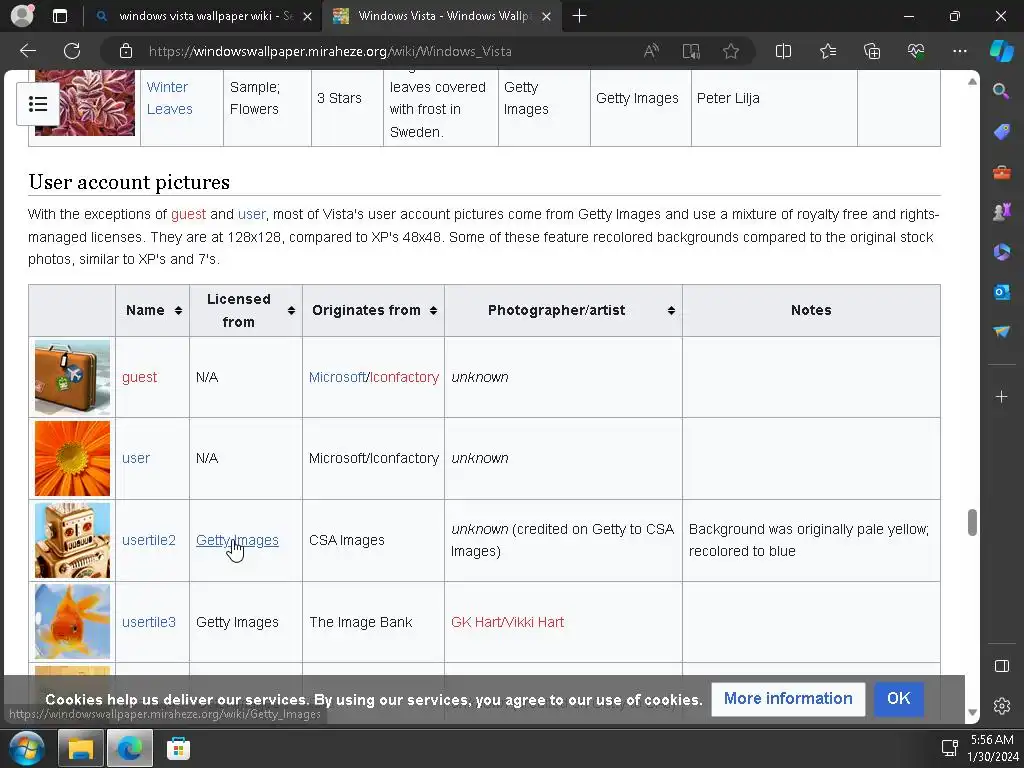The height and width of the screenshot is (768, 1024).
Task: Open Edge Settings and more menu
Action: pyautogui.click(x=959, y=51)
